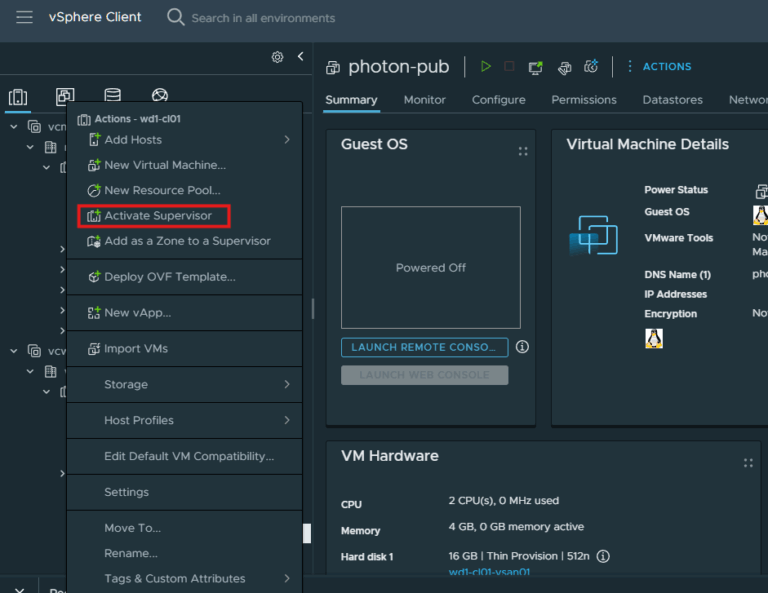Show Hard disk 1 info icon
This screenshot has width=768, height=593.
point(603,556)
